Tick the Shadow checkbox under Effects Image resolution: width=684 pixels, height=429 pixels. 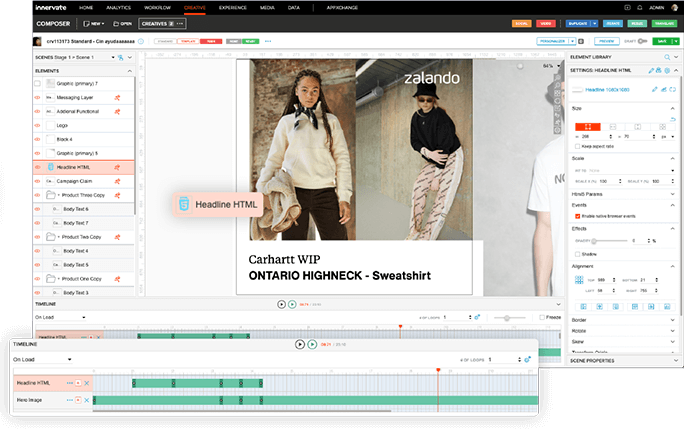(x=578, y=253)
